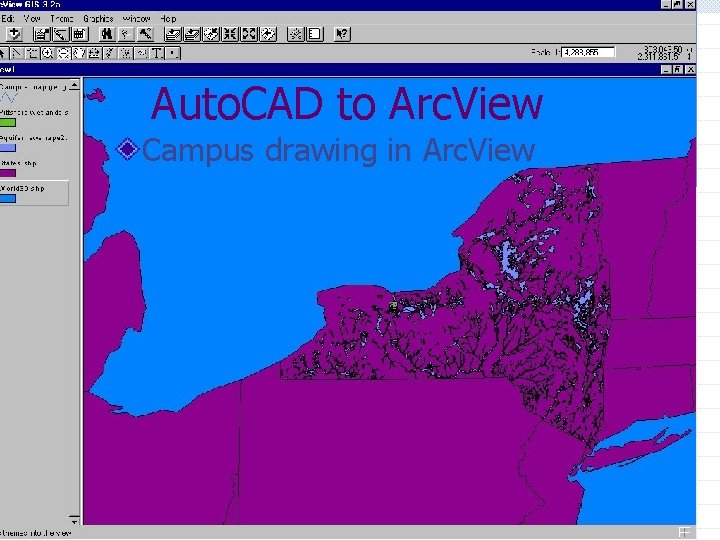The width and height of the screenshot is (720, 540).
Task: Click the context Help arrow button
Action: 342,34
